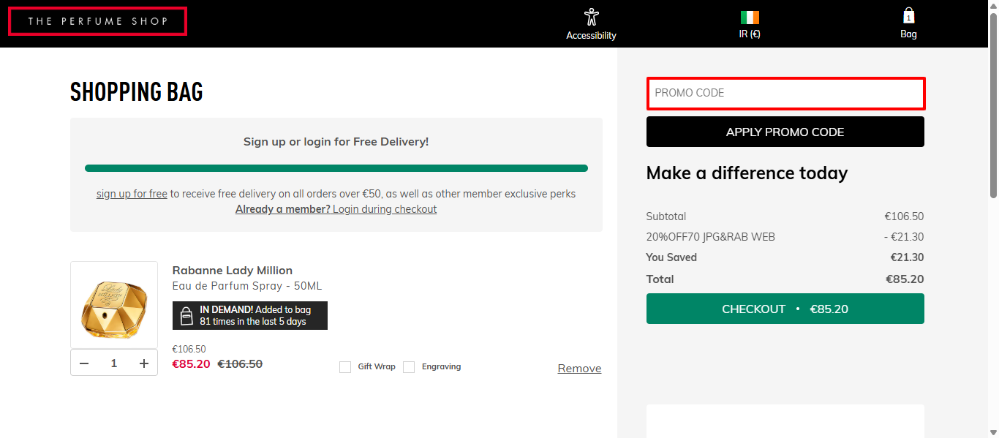Click the You Saved €21.30 amount
The height and width of the screenshot is (438, 999).
(x=907, y=258)
